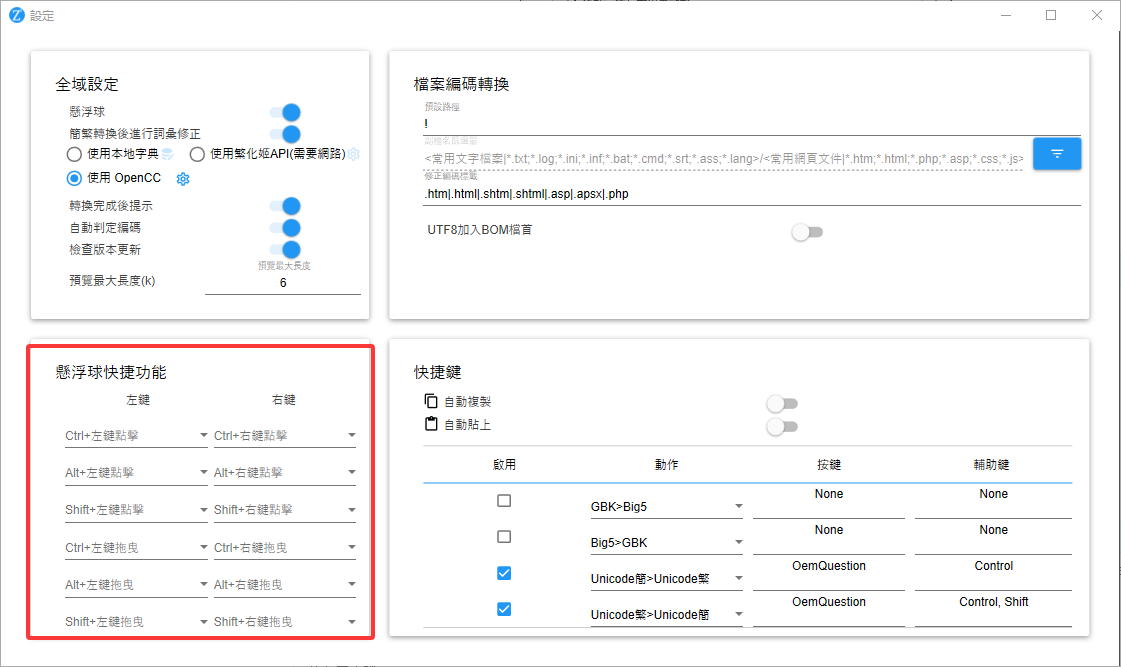1121x667 pixels.
Task: Expand the Alt+右鍵點擊 dropdown
Action: tap(285, 473)
